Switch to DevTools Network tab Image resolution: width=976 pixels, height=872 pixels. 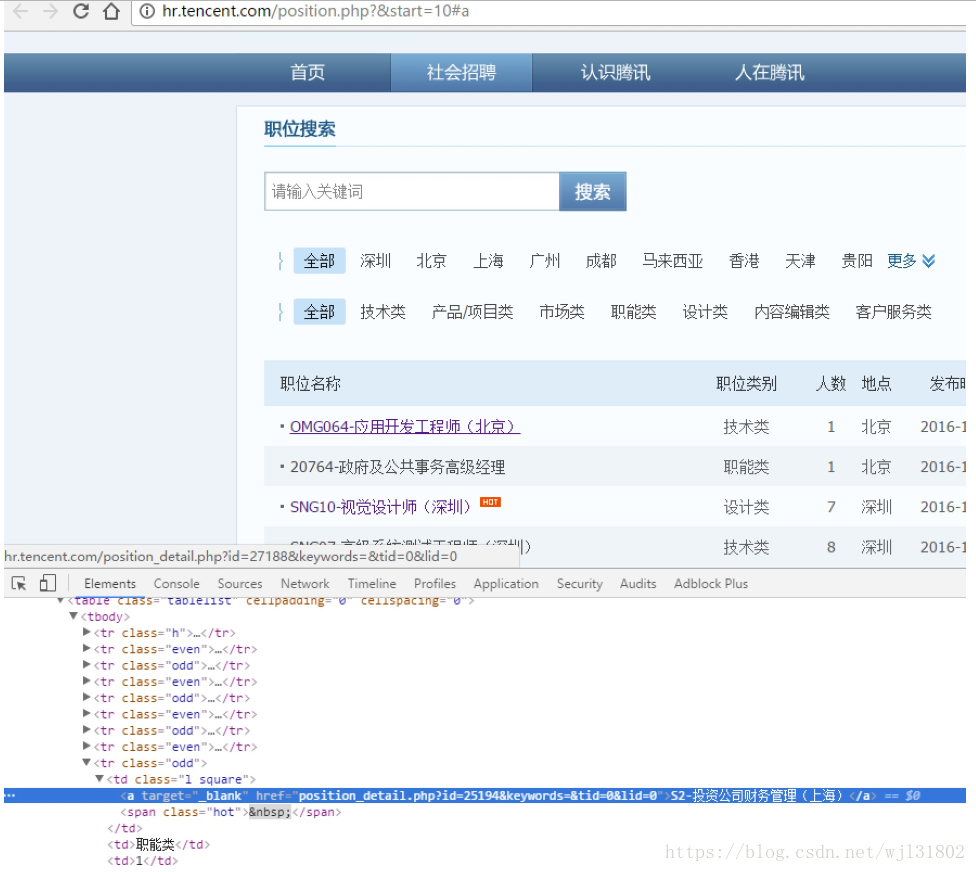305,584
